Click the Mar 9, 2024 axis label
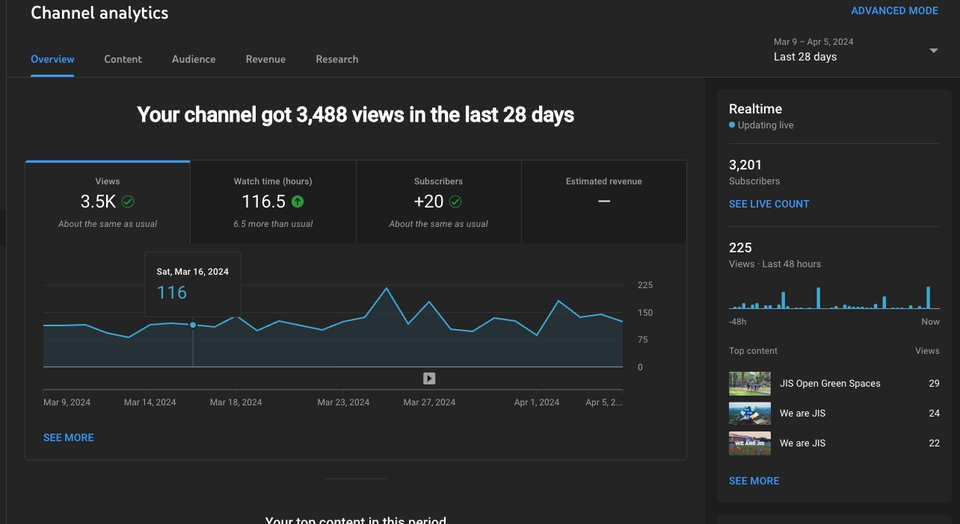Image resolution: width=960 pixels, height=524 pixels. pyautogui.click(x=67, y=402)
